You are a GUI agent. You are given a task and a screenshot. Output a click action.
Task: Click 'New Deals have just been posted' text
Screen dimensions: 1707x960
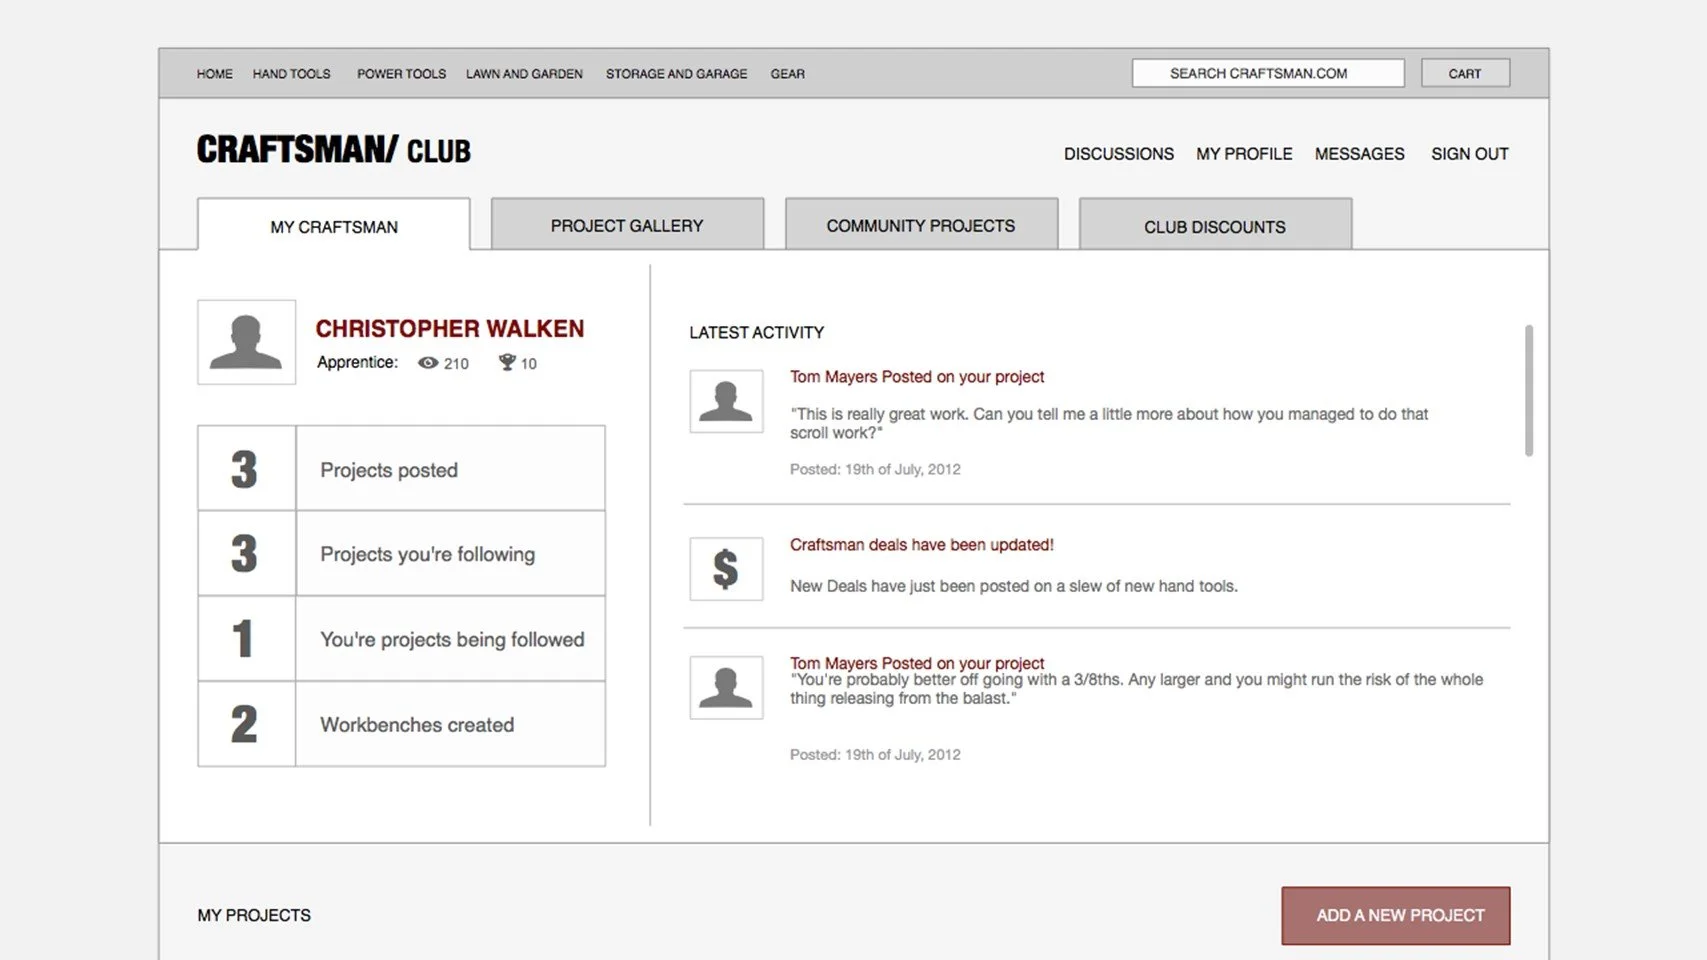pyautogui.click(x=1014, y=586)
